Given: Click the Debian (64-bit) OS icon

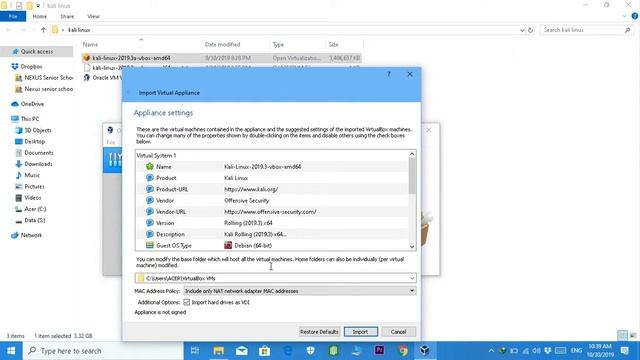Looking at the screenshot, I should [228, 245].
